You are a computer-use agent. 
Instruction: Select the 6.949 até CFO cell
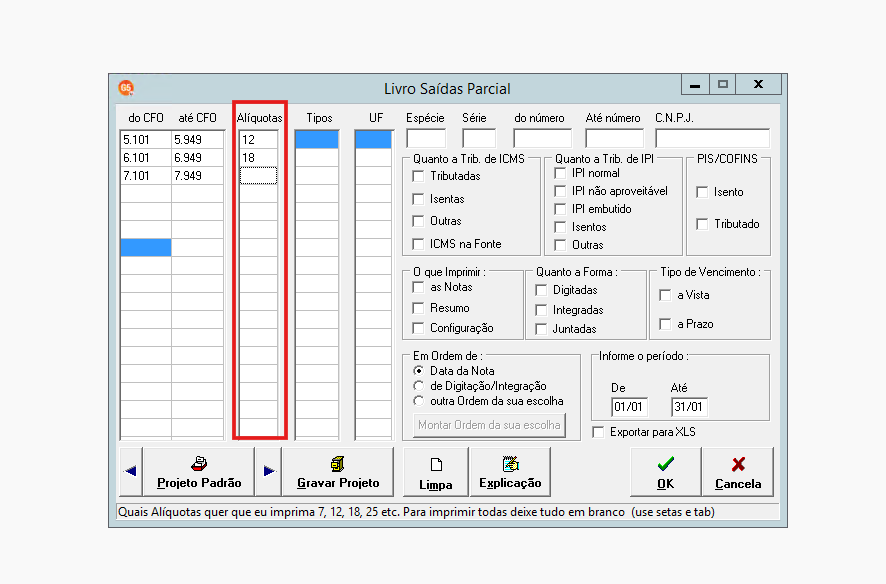[198, 158]
